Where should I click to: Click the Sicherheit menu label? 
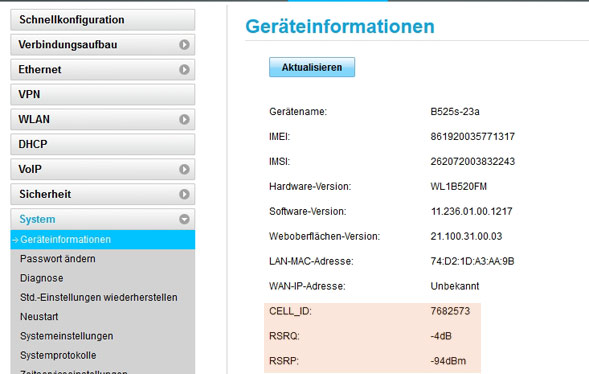click(45, 194)
